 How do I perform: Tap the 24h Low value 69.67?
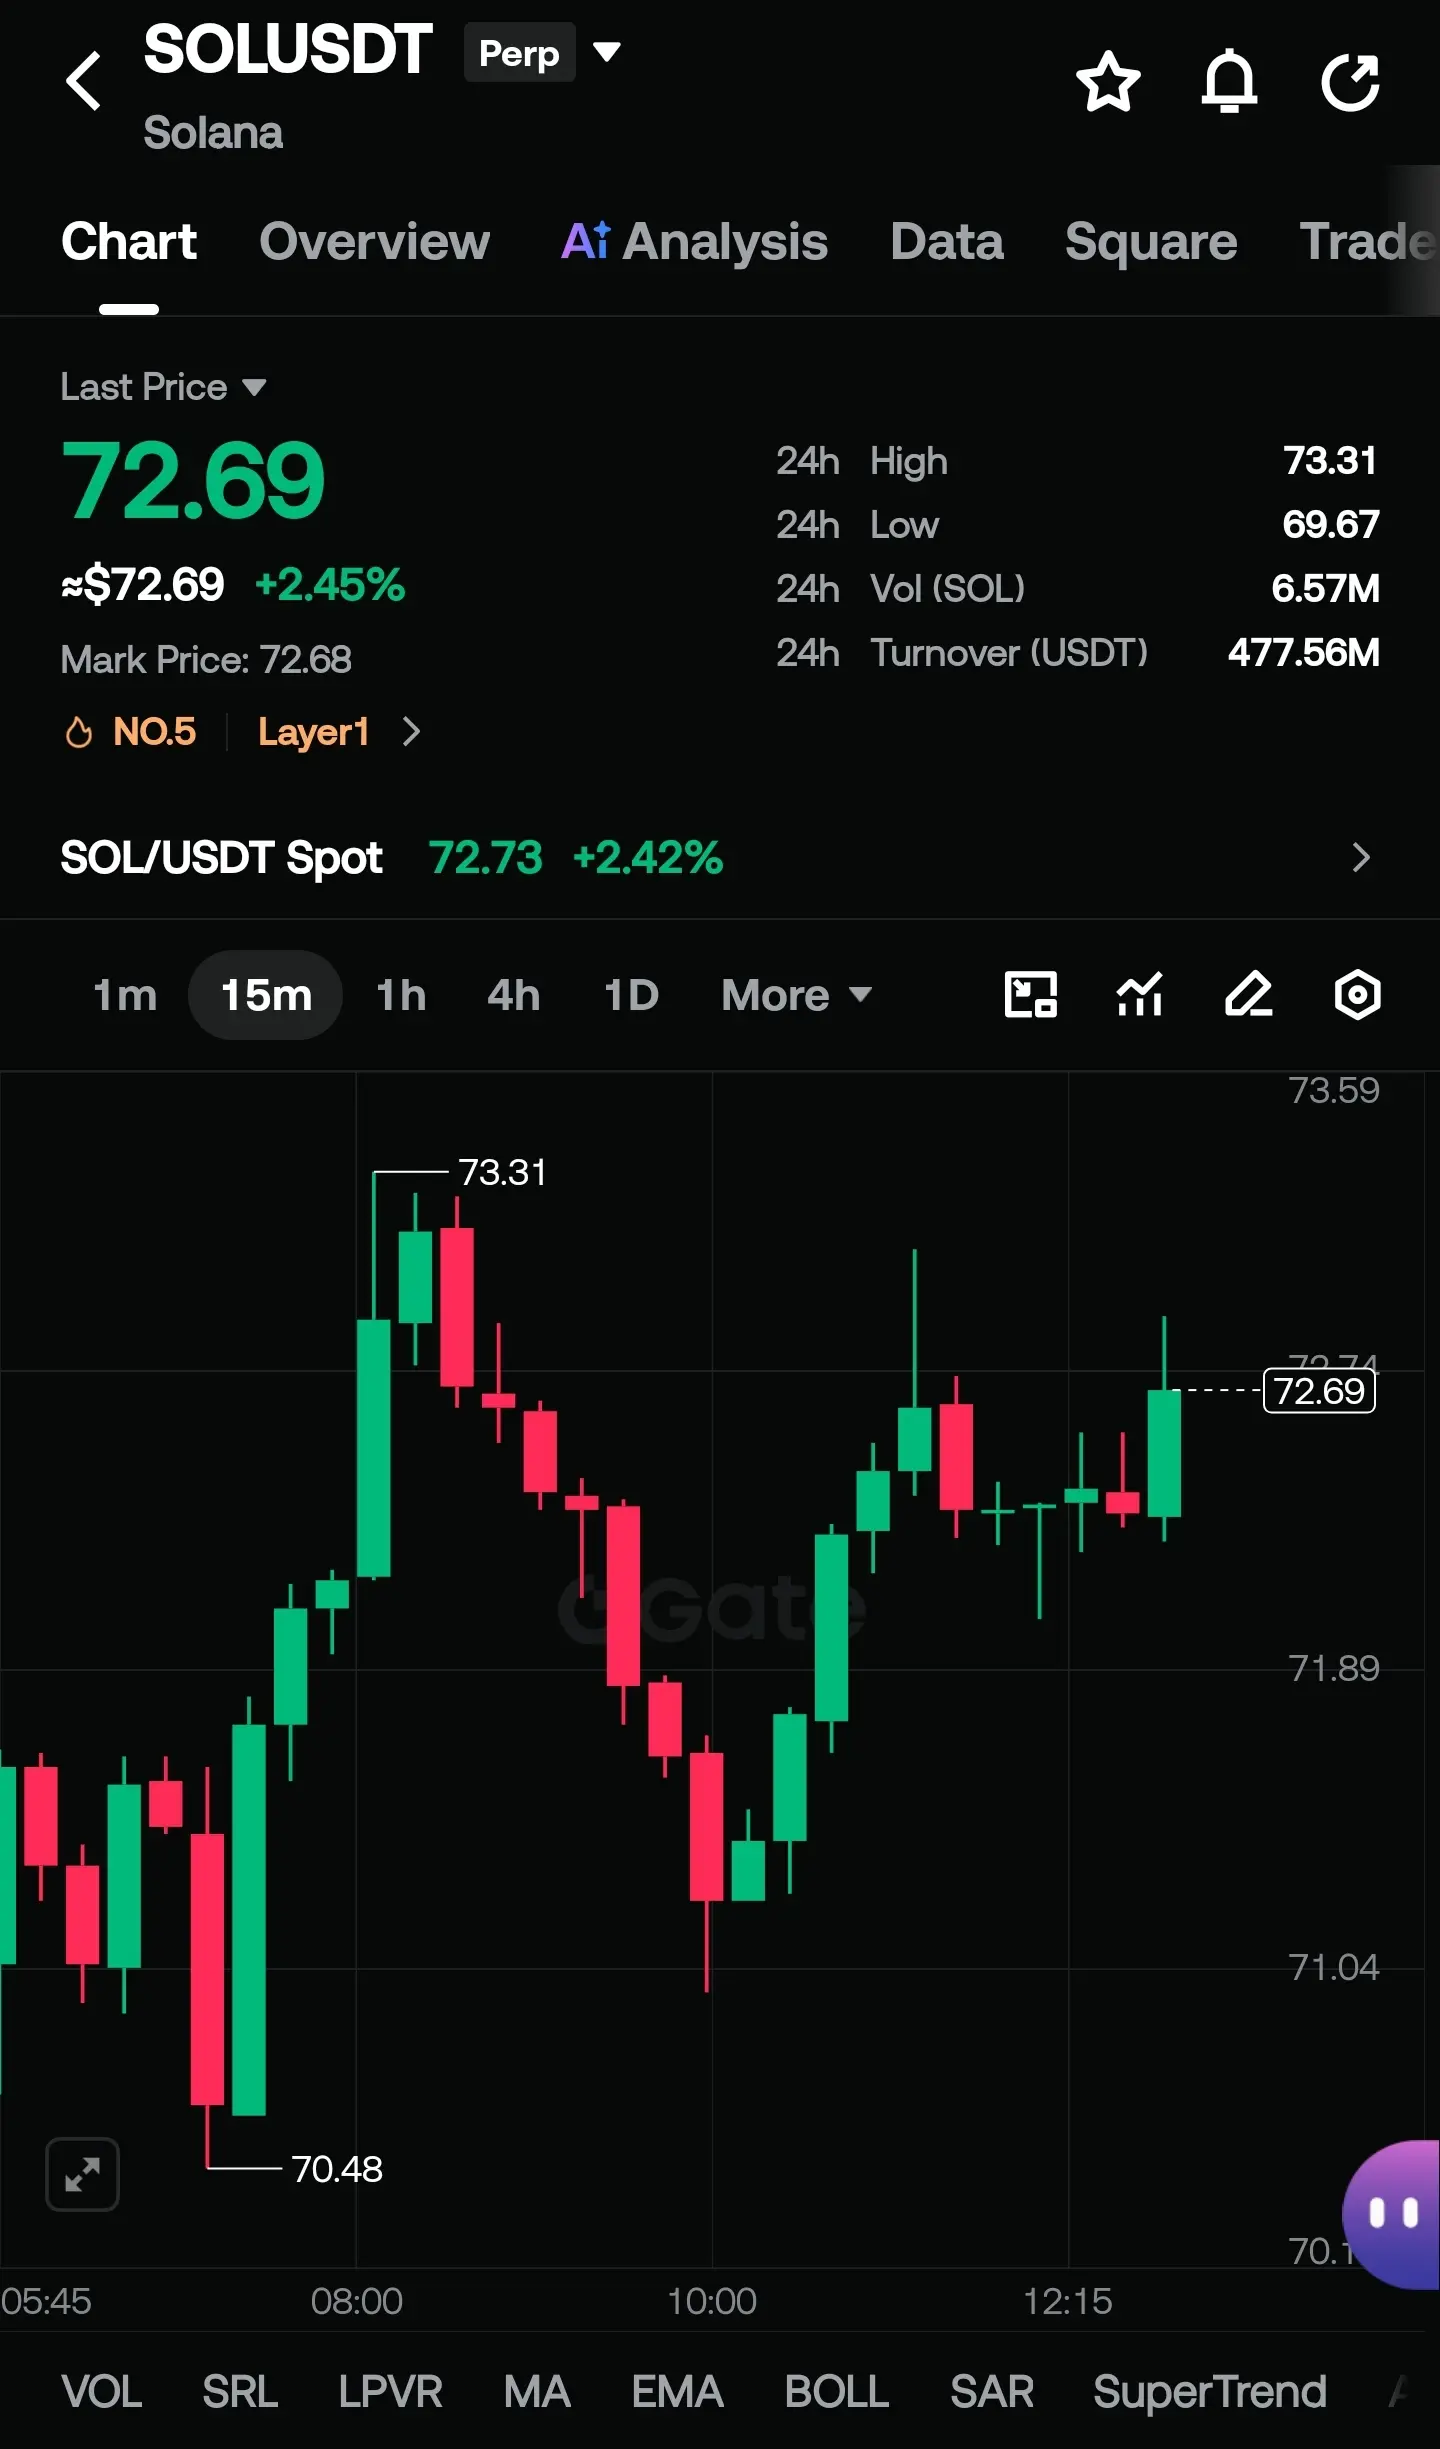point(1331,525)
